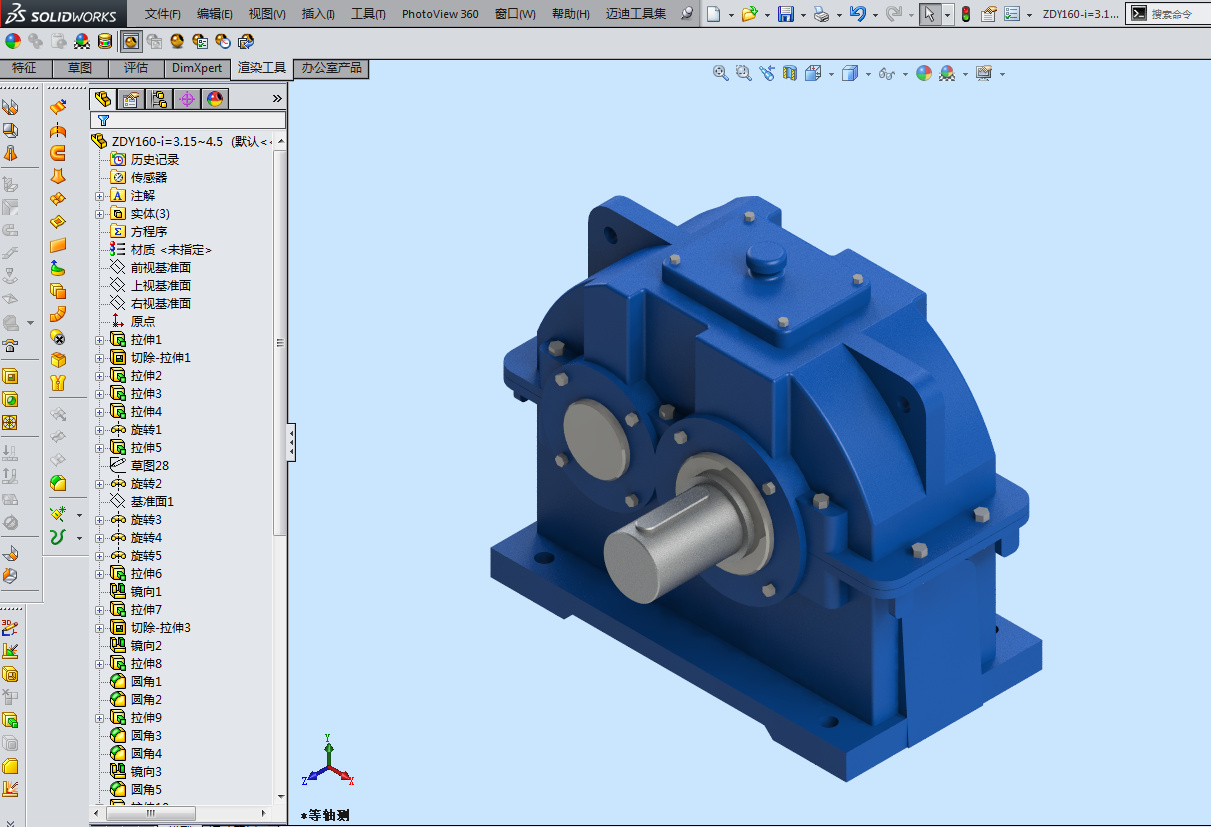Switch to the DimXpert command tab
This screenshot has width=1211, height=827.
pyautogui.click(x=197, y=68)
